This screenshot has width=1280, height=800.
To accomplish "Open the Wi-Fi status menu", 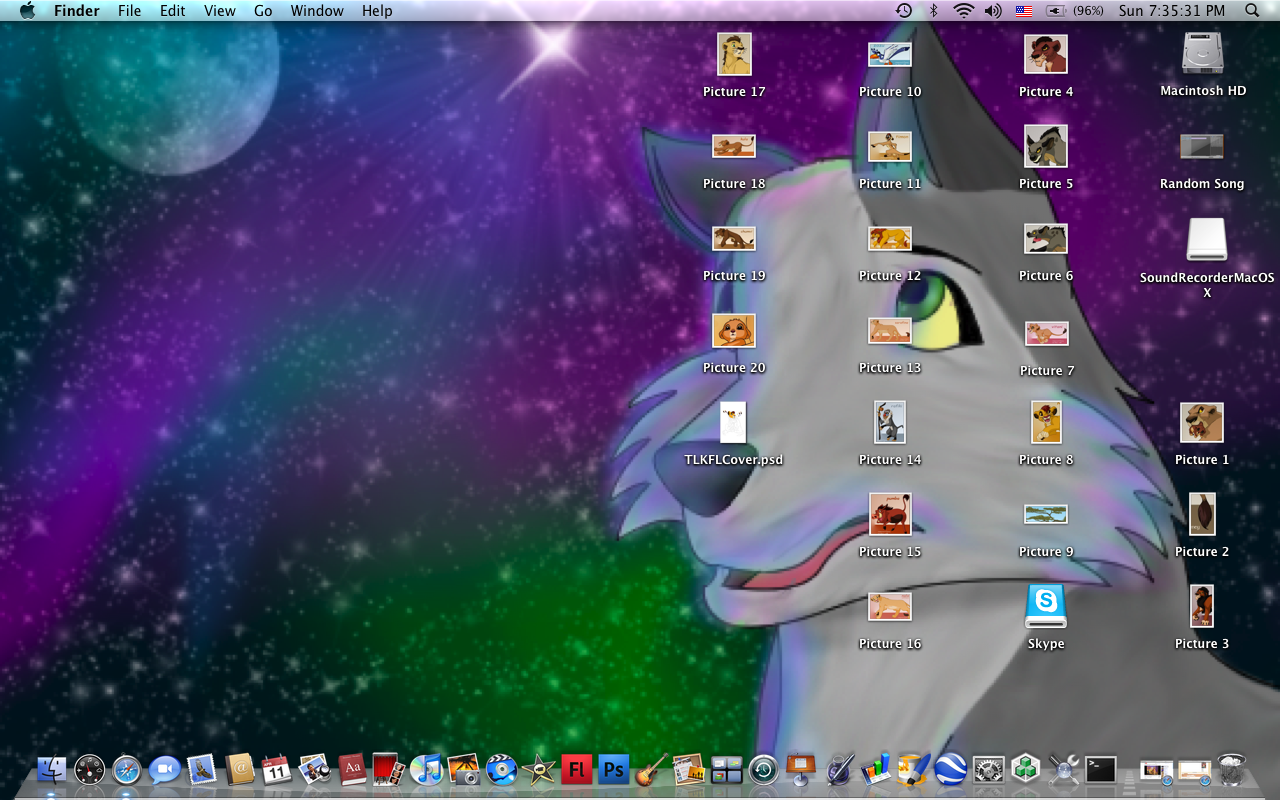I will point(963,11).
